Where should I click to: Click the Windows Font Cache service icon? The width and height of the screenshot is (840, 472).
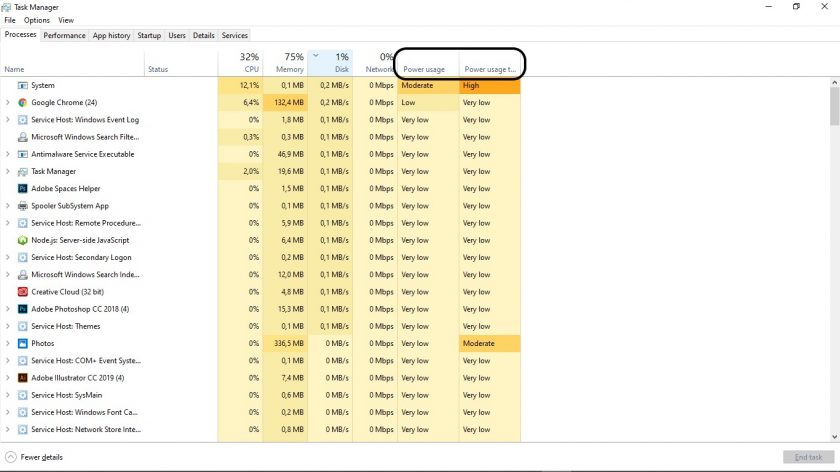coord(22,412)
